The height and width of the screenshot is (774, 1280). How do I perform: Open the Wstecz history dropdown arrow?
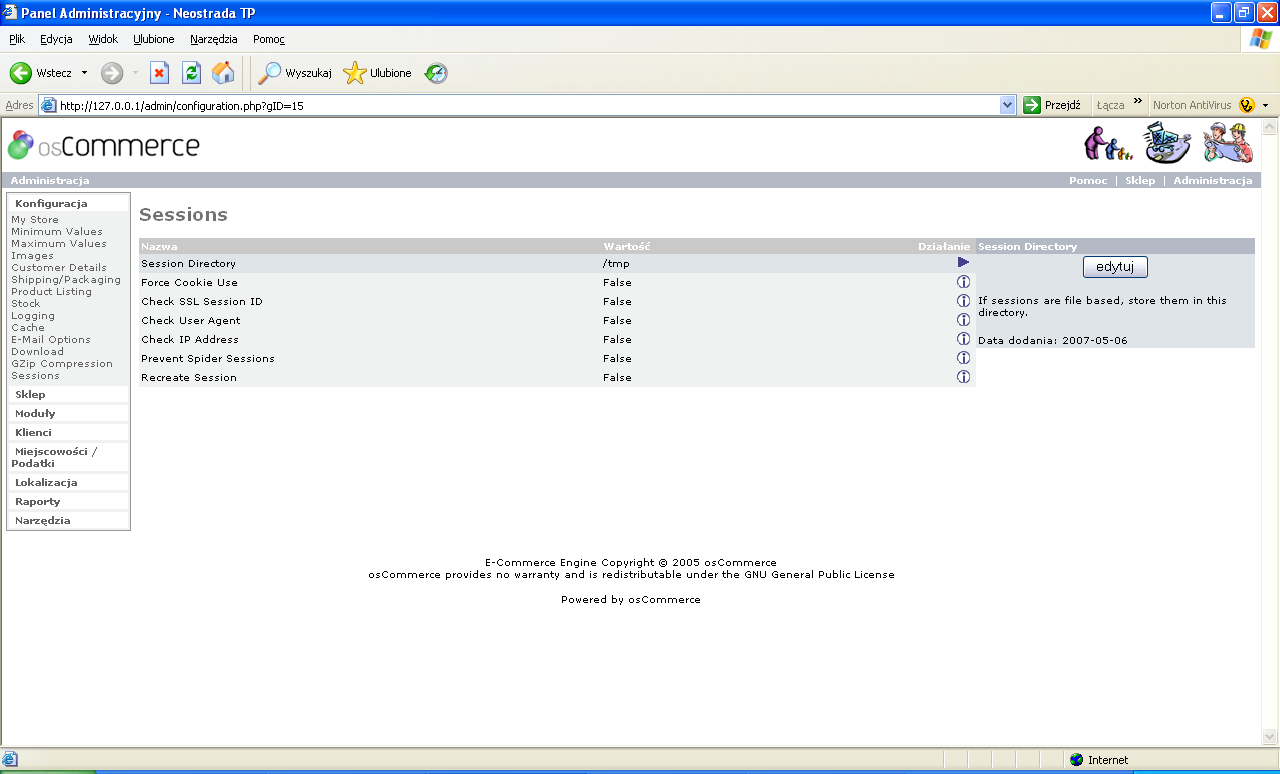(x=84, y=73)
